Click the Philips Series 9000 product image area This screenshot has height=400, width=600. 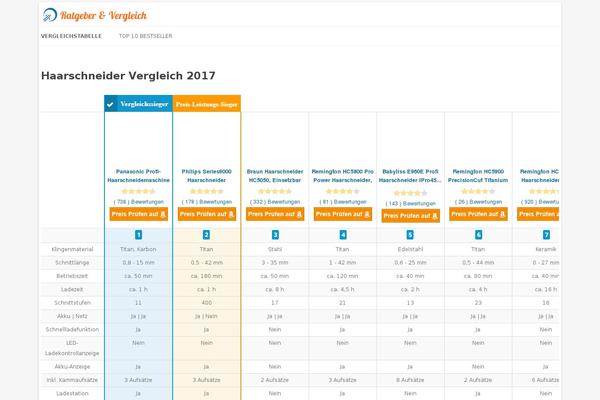click(207, 140)
